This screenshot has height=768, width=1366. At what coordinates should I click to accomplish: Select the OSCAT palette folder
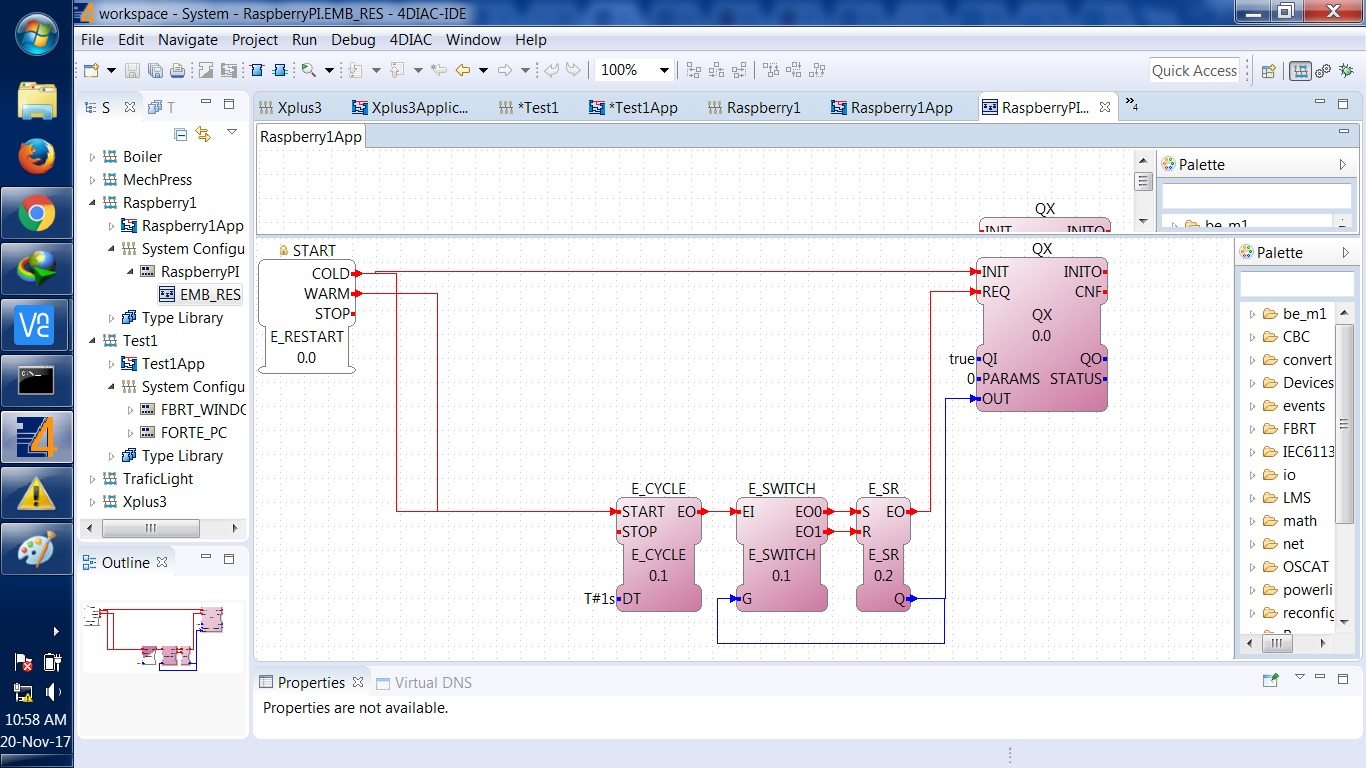coord(1296,567)
